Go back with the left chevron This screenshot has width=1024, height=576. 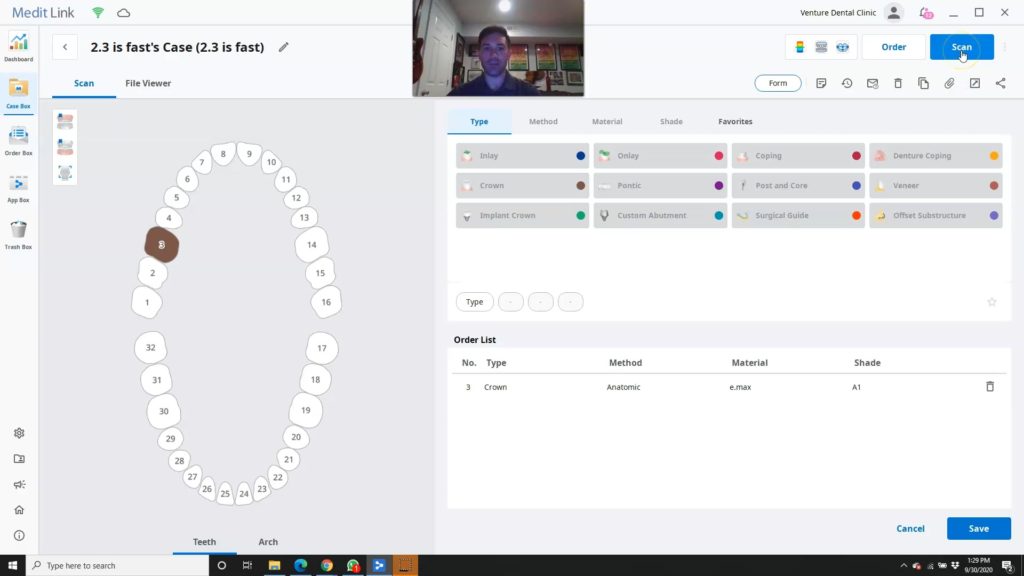[65, 47]
